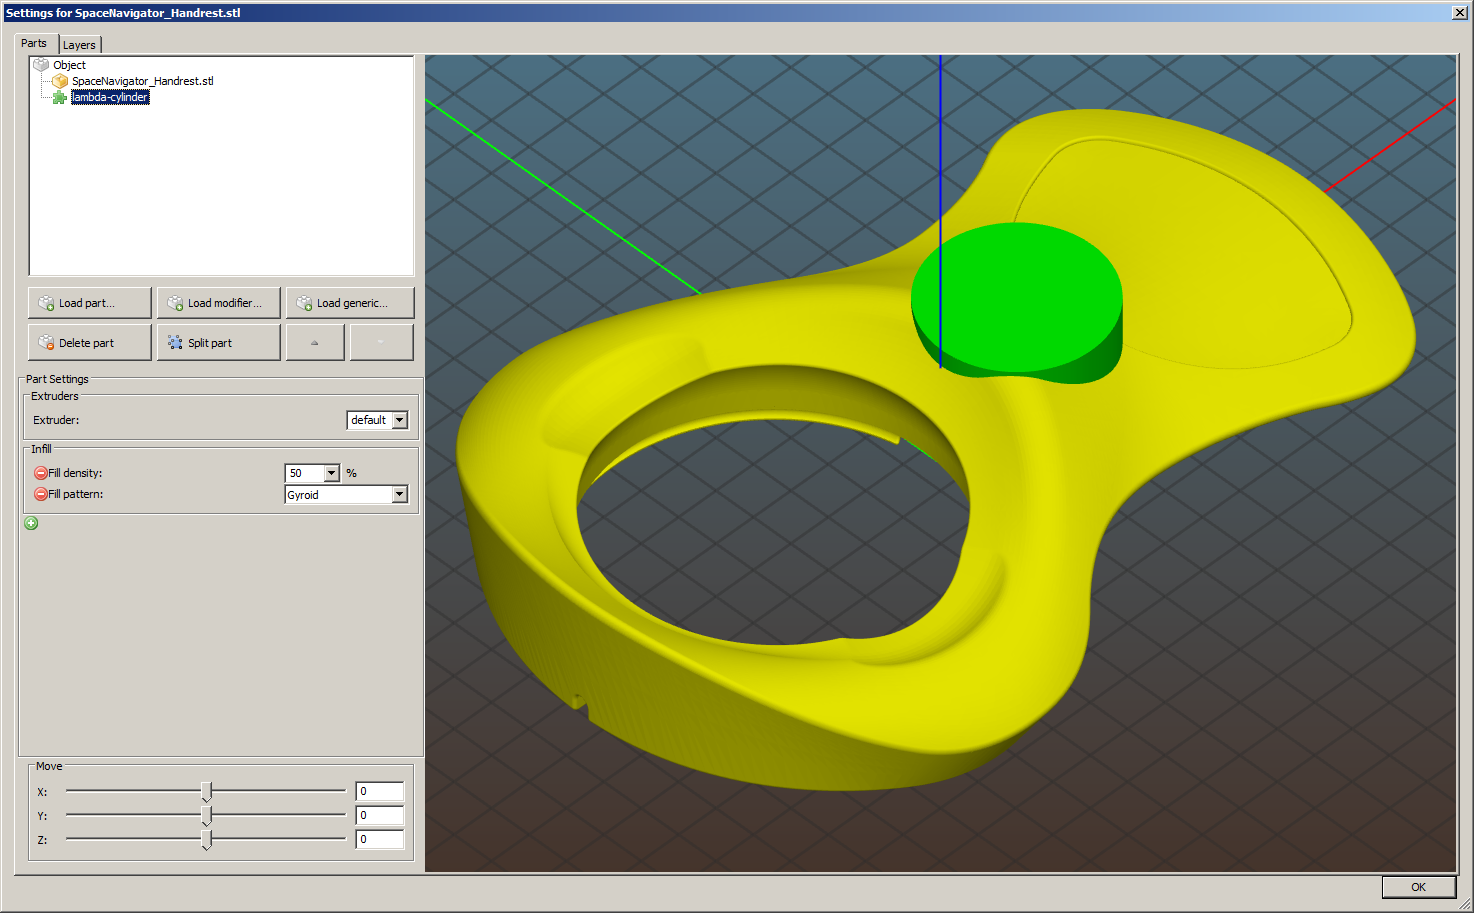Click the Load modifier... button
The width and height of the screenshot is (1474, 913).
coord(219,303)
